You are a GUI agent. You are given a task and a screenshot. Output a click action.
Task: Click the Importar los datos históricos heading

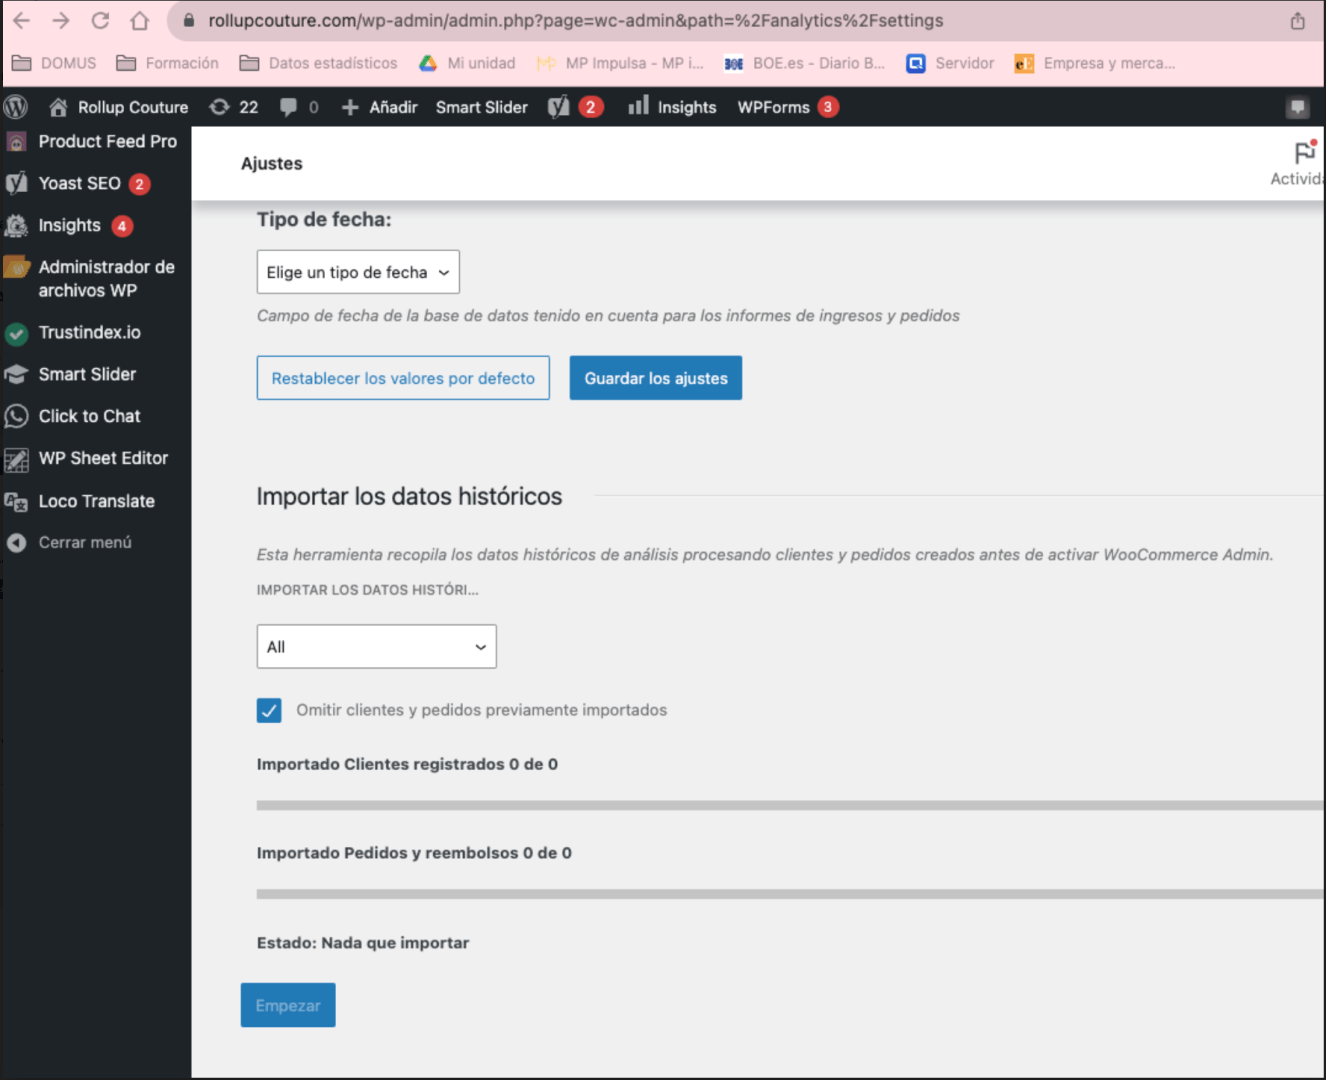tap(409, 497)
